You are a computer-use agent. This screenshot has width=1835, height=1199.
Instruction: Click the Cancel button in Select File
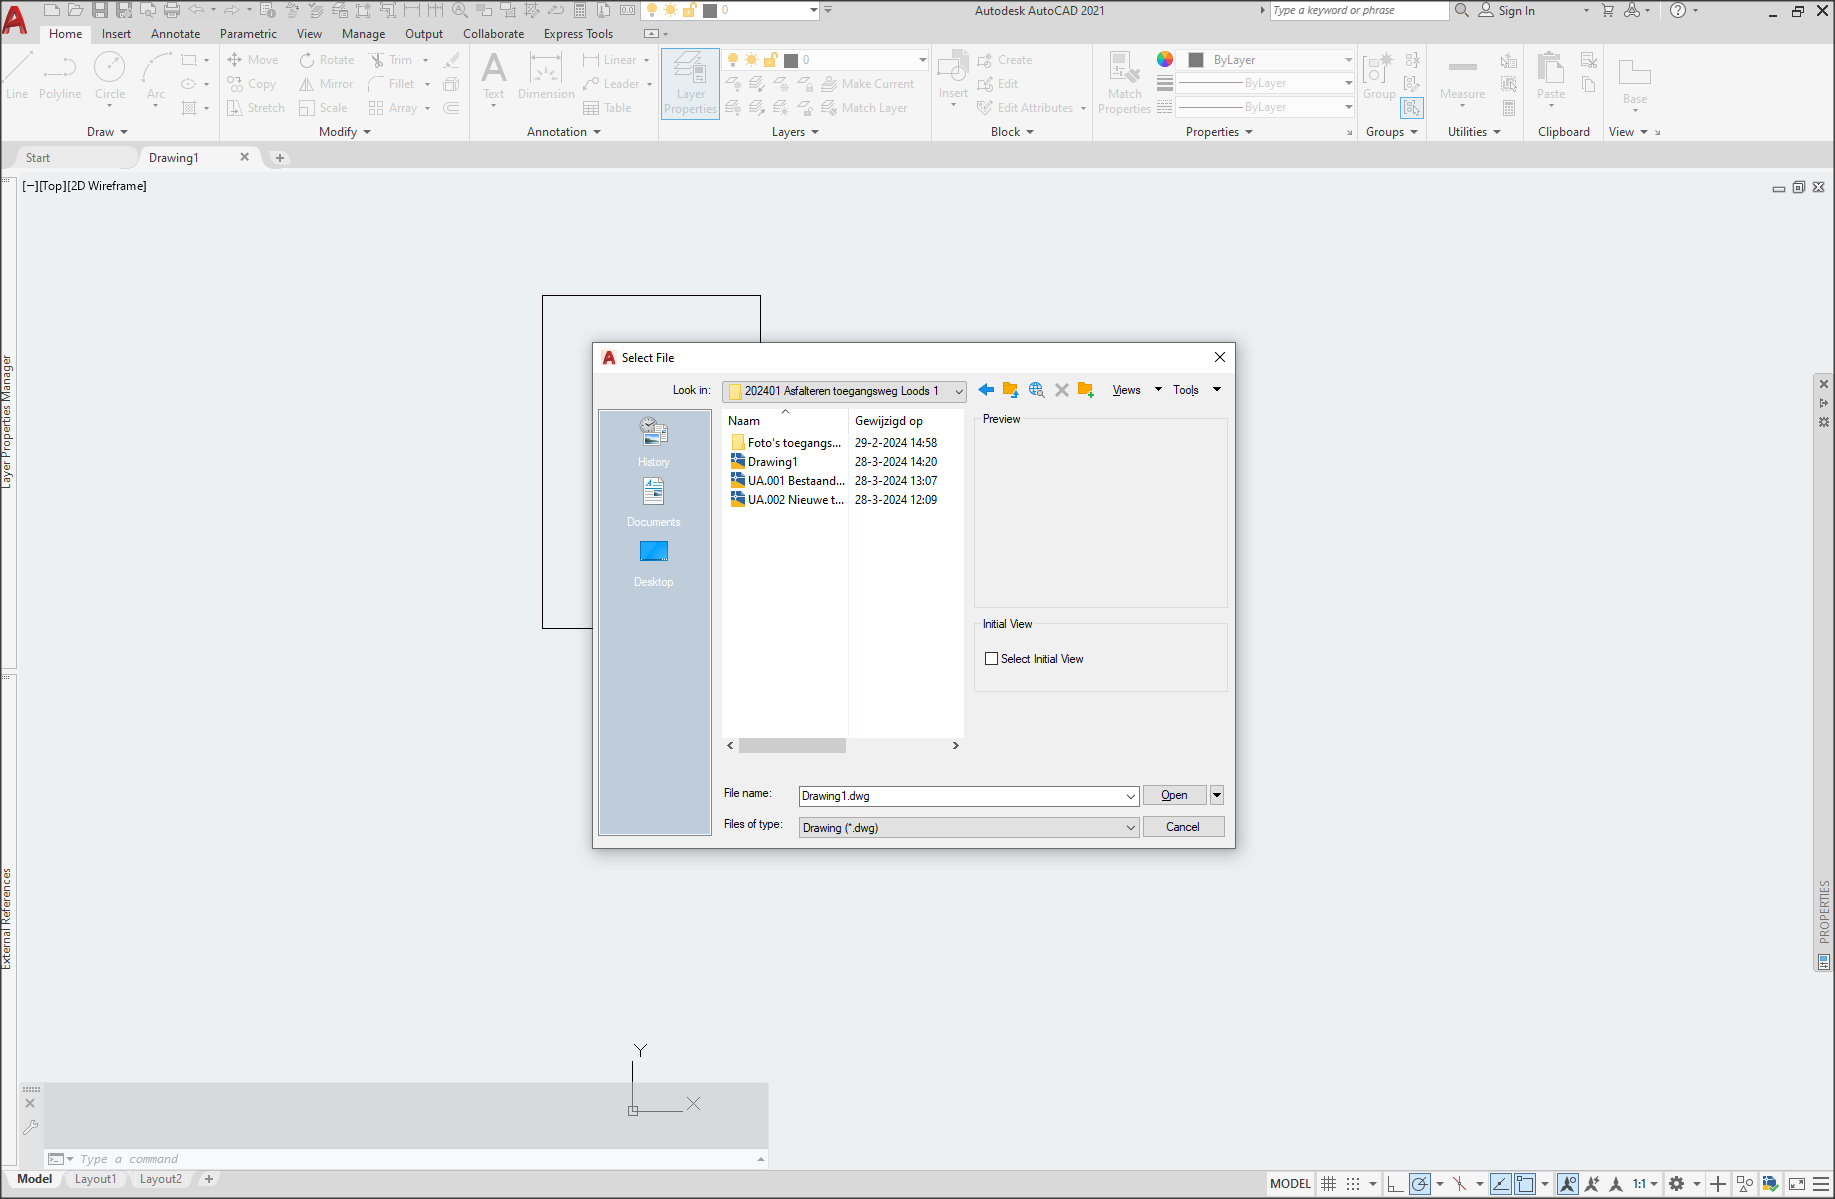tap(1183, 827)
